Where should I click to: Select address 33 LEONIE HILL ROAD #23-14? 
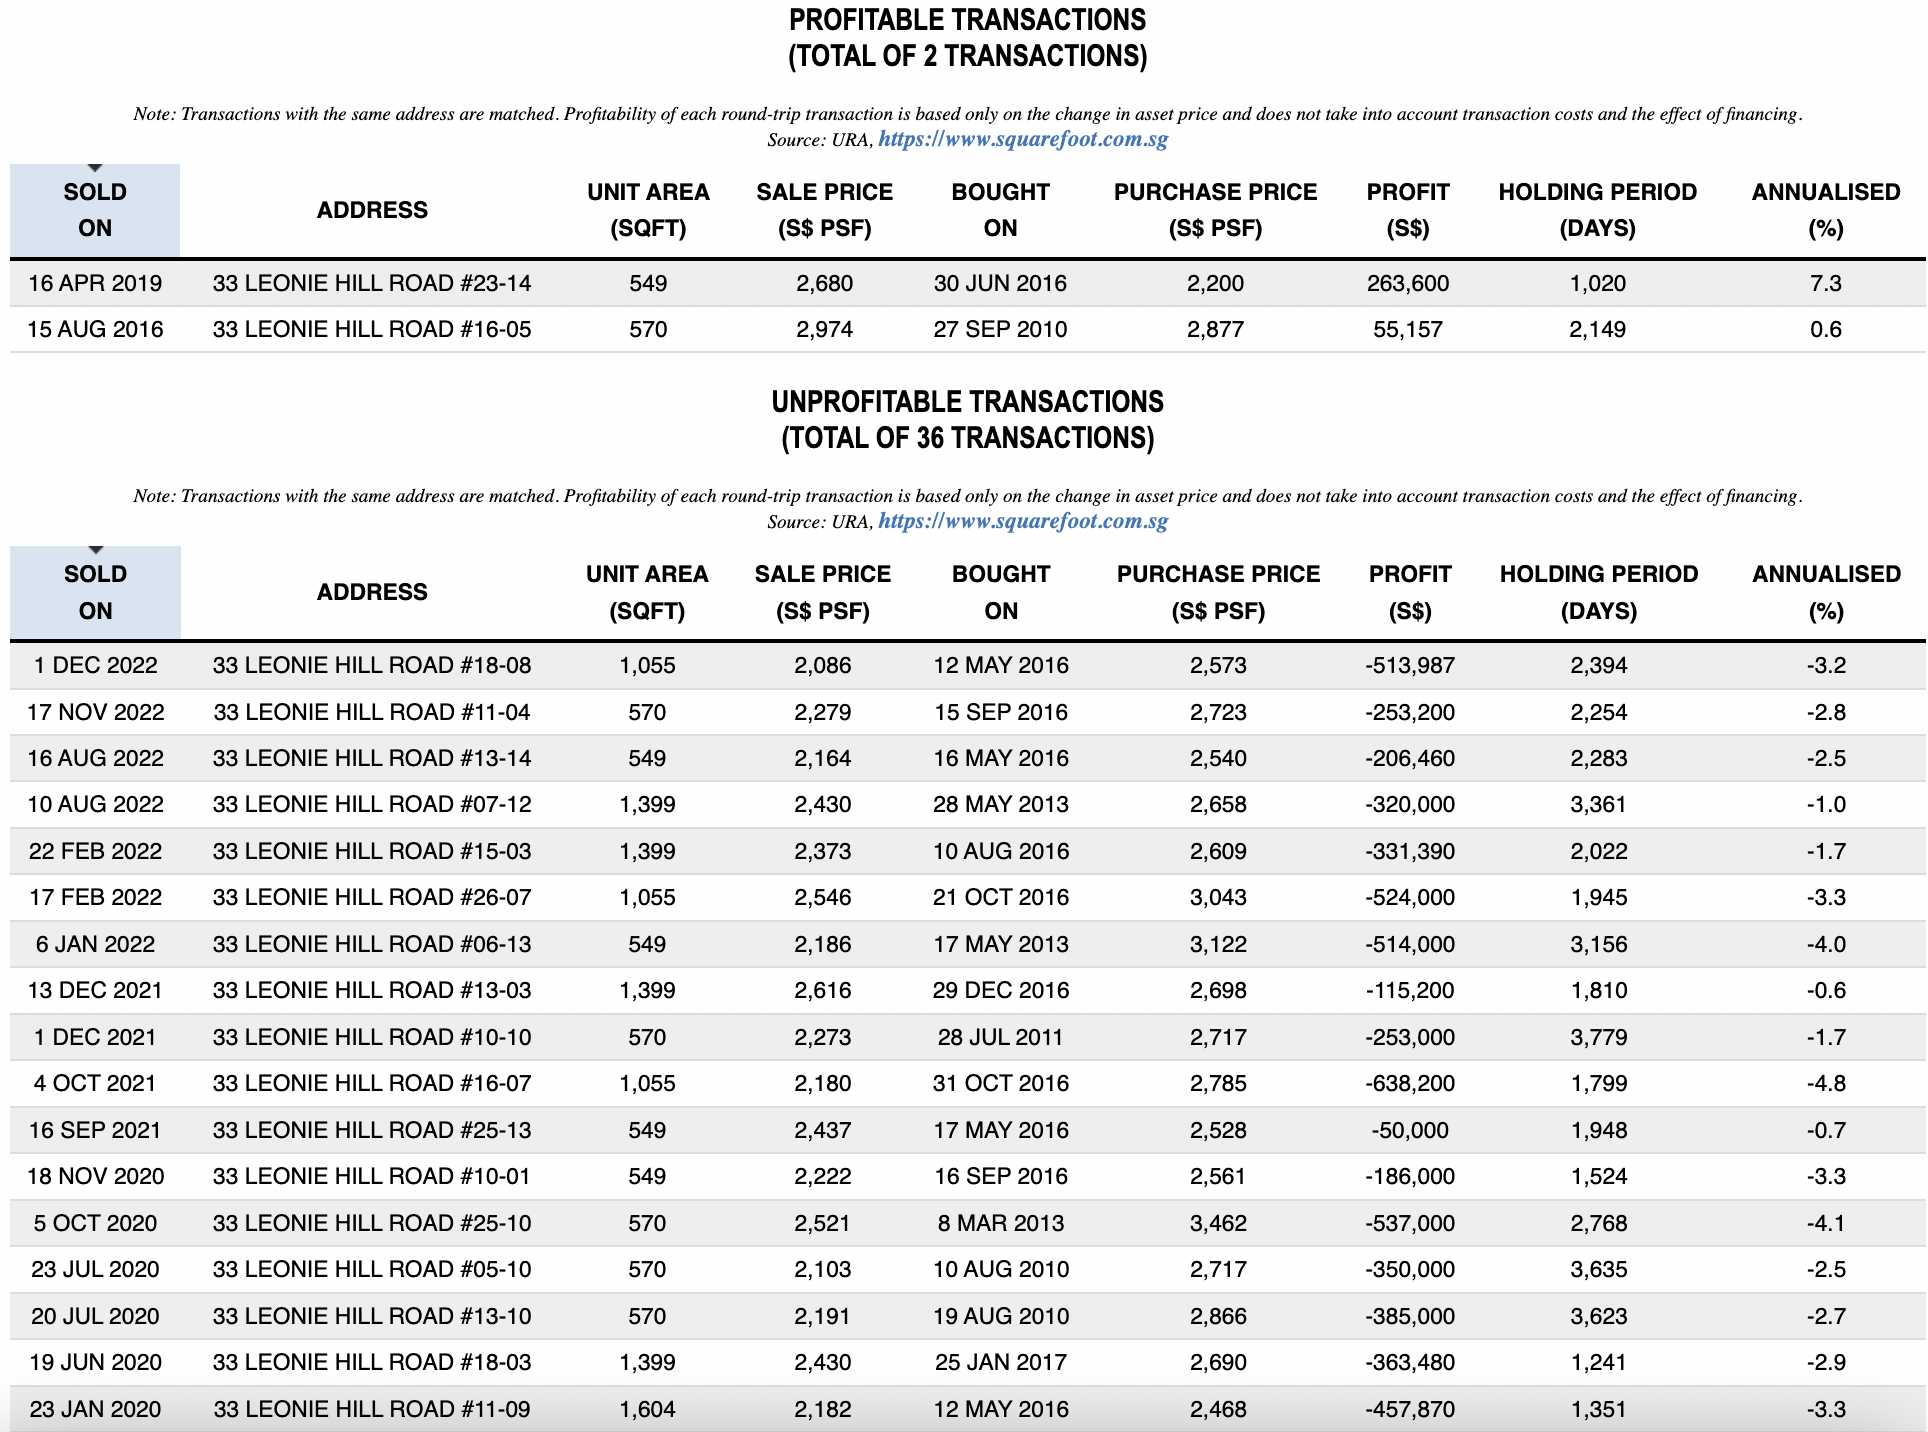tap(372, 283)
